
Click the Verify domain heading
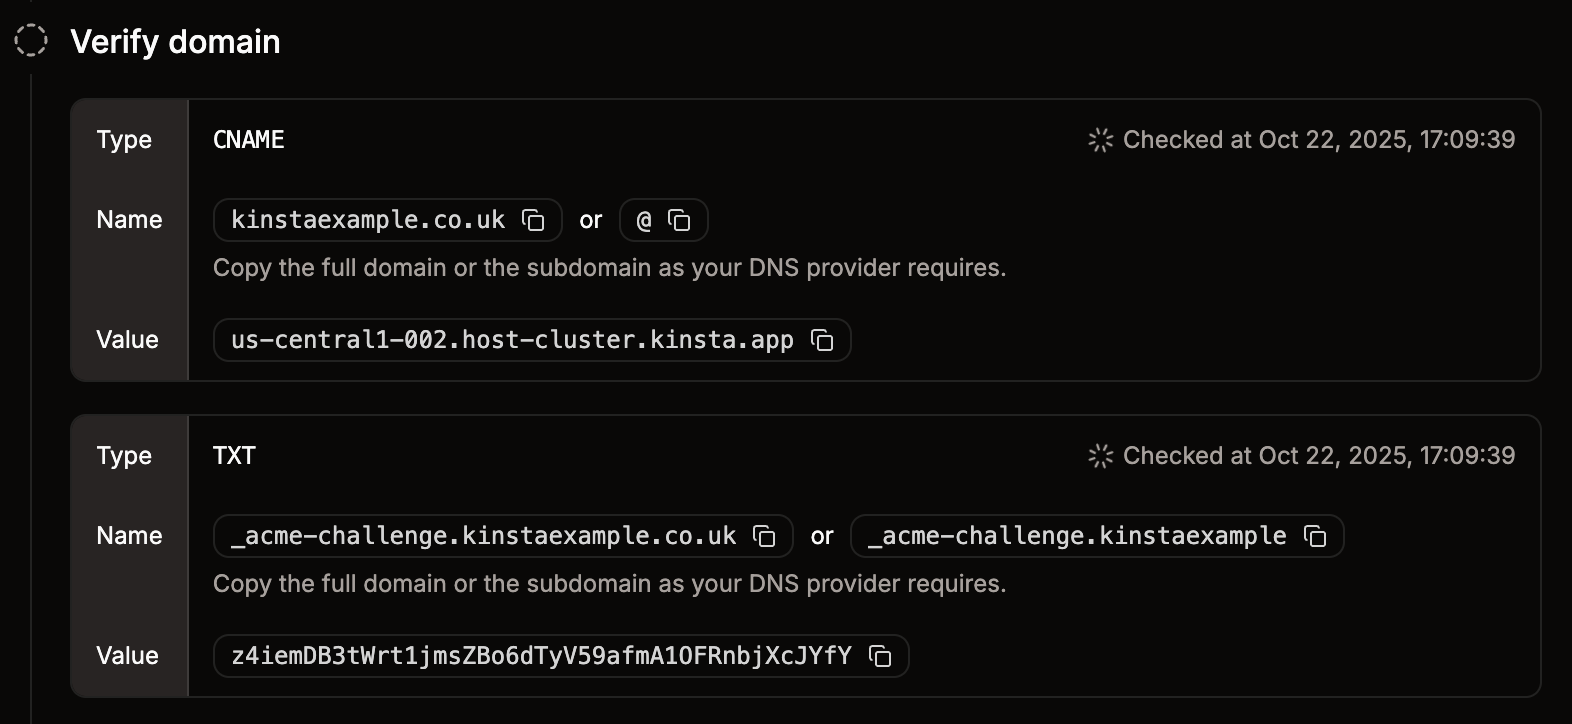click(x=175, y=42)
